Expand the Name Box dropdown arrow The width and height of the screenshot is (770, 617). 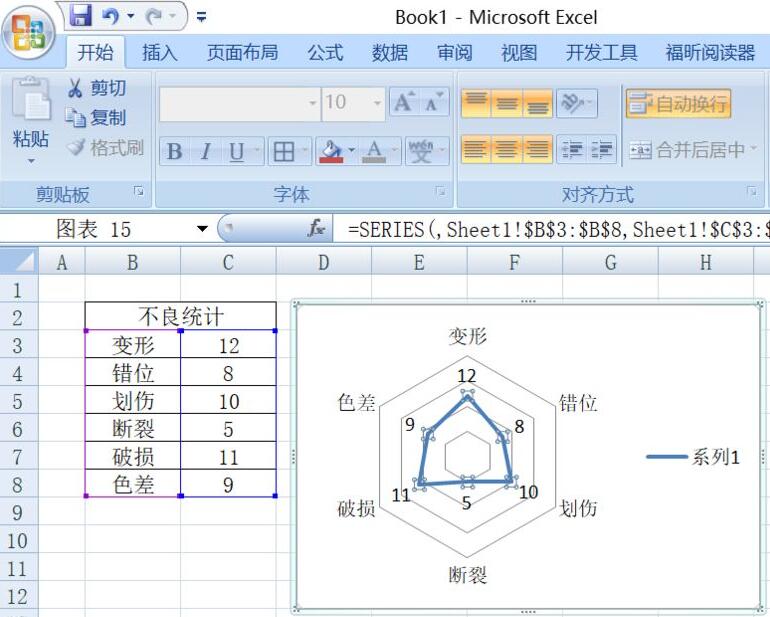[202, 229]
